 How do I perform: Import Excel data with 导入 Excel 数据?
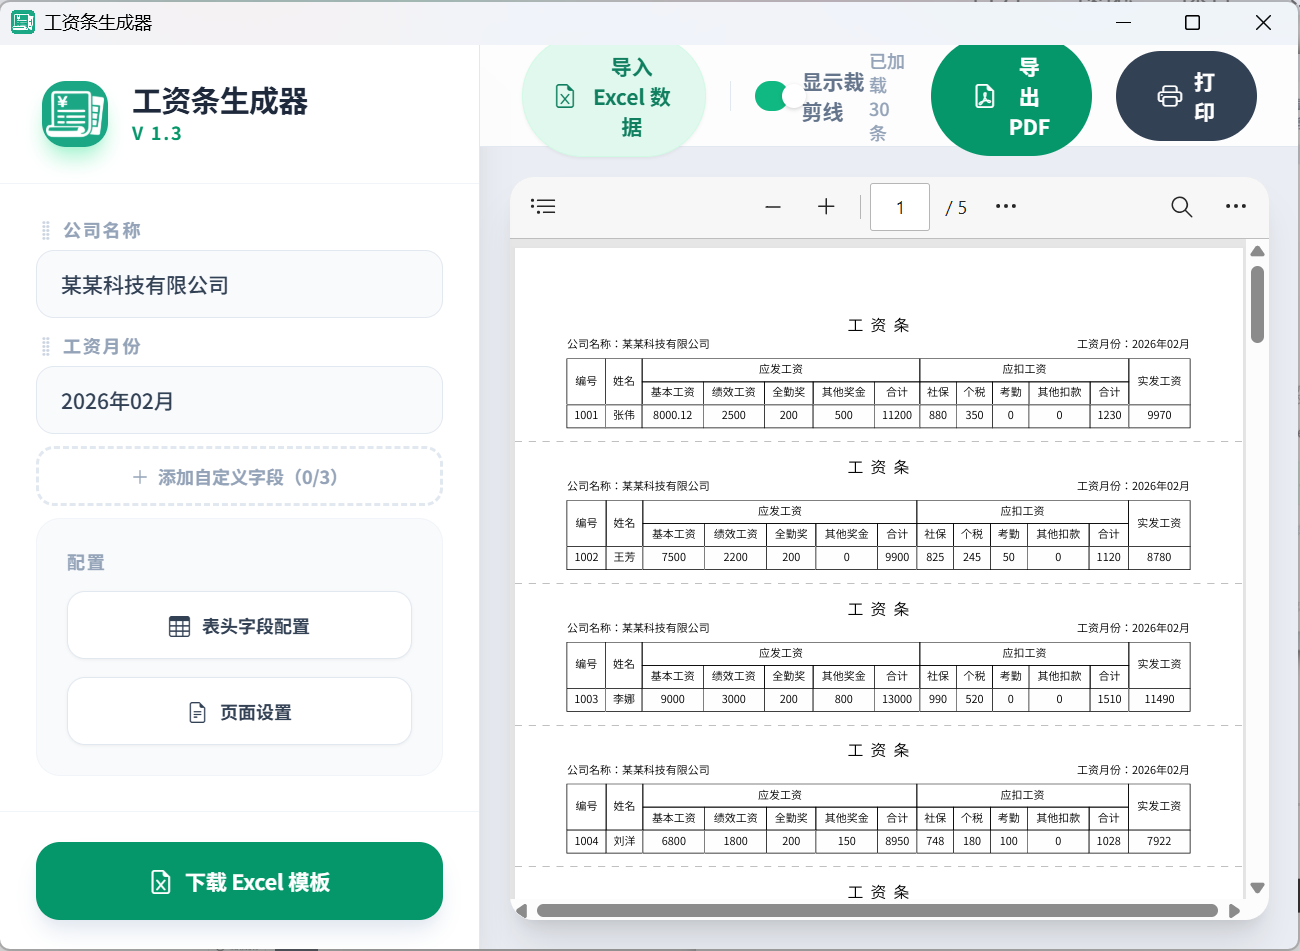tap(614, 97)
